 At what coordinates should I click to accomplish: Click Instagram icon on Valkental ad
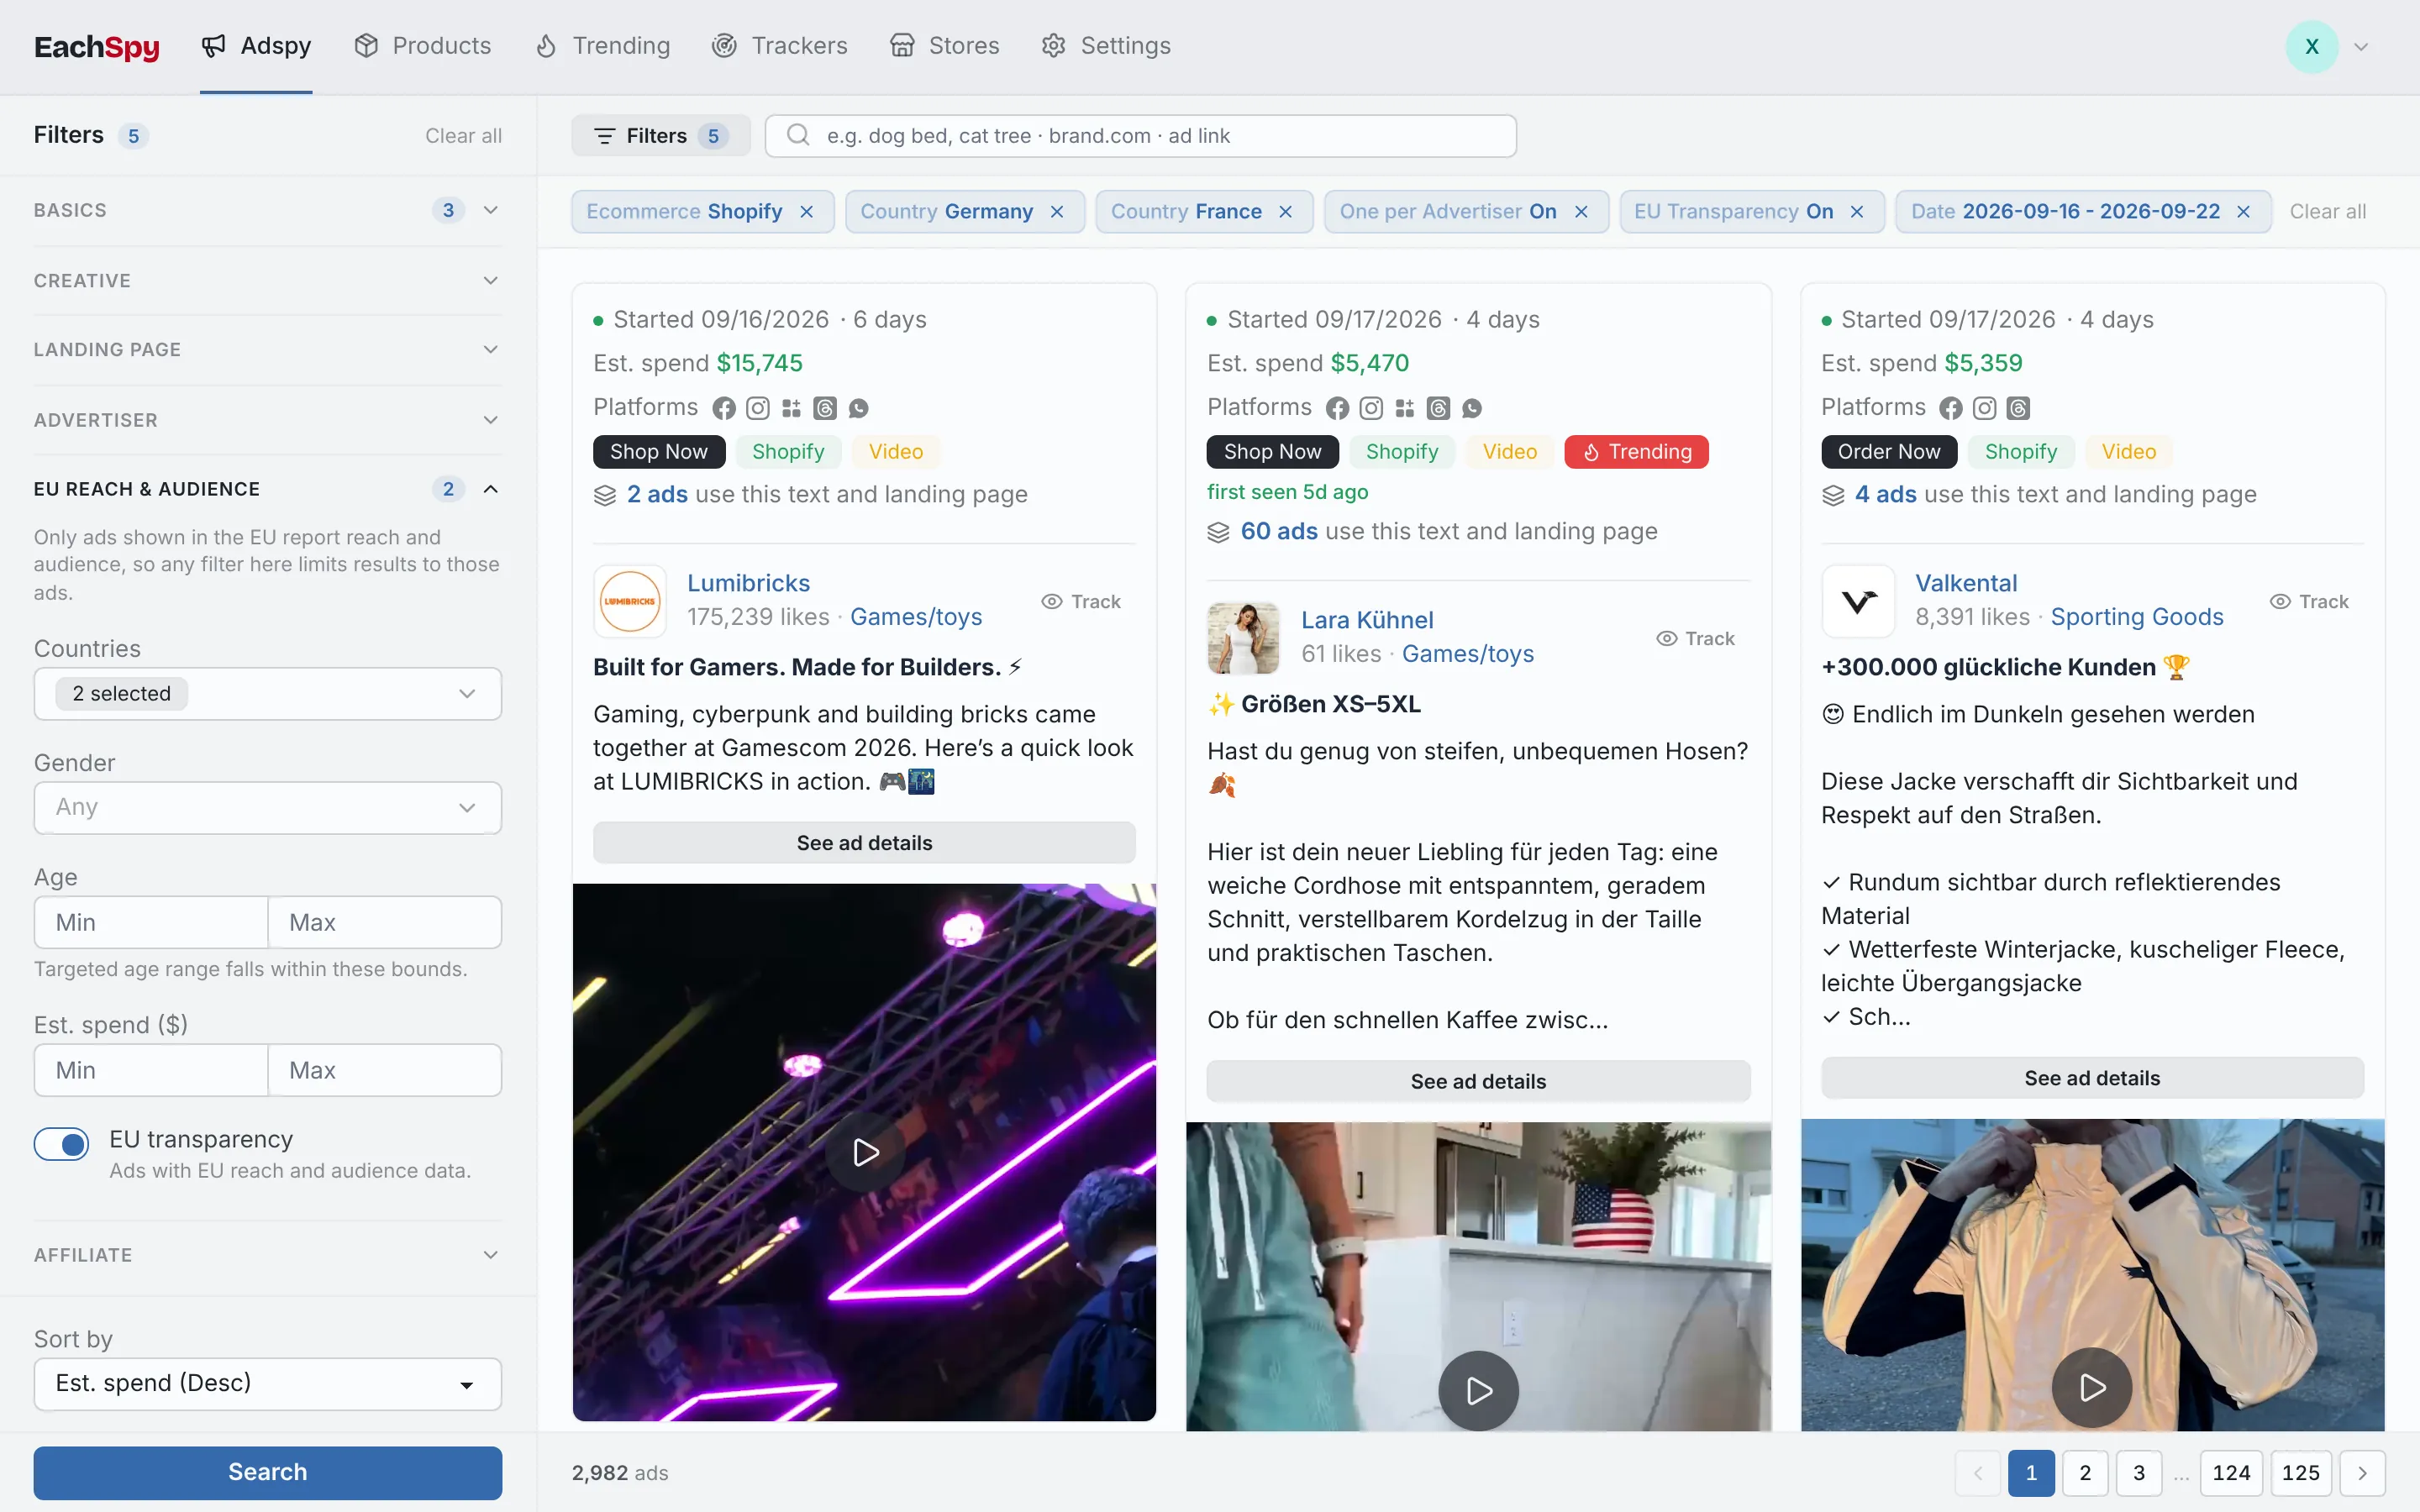coord(1985,408)
